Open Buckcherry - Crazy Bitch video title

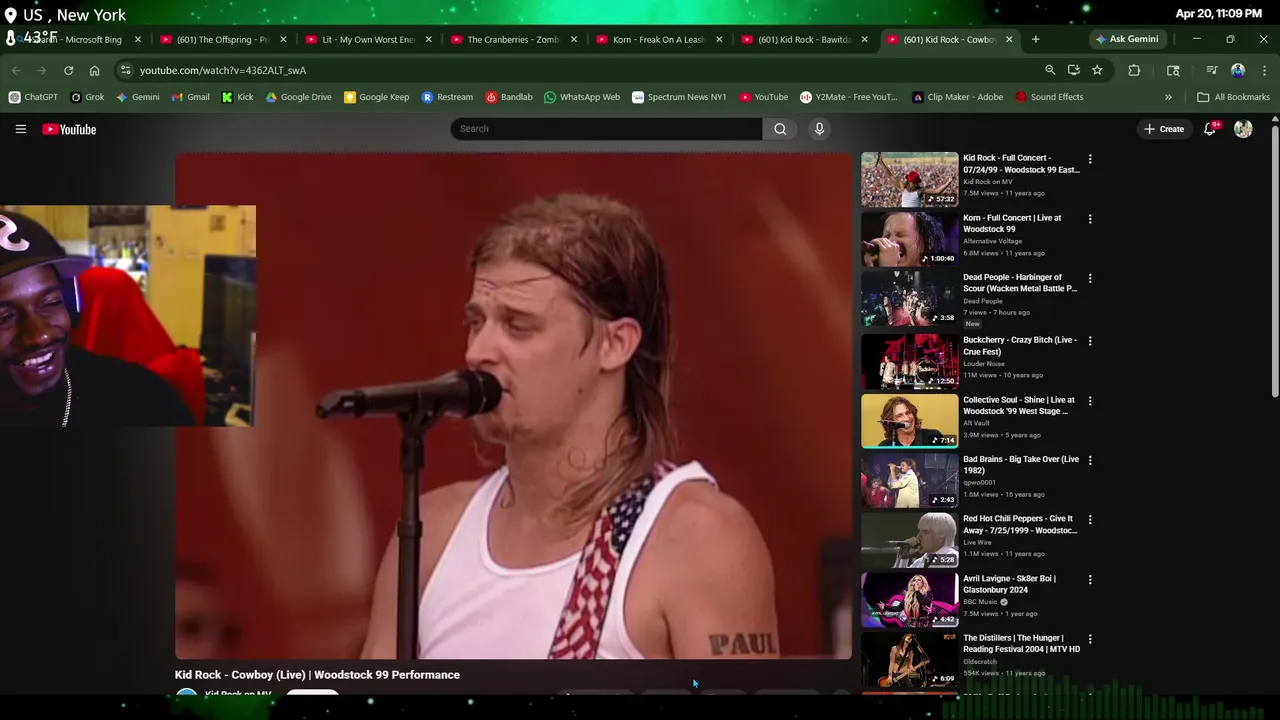1020,346
